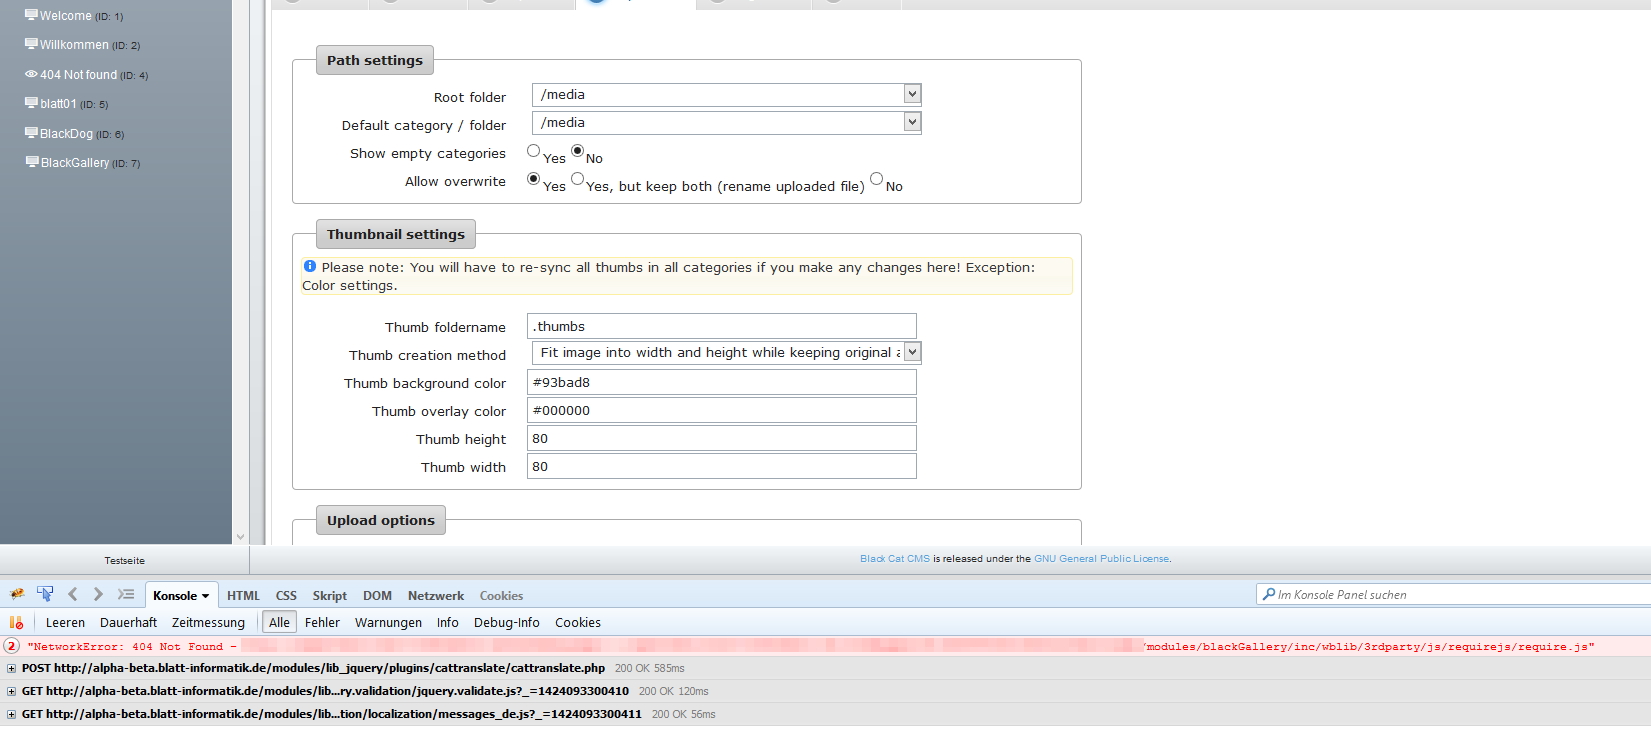Click the Firebug forward navigation arrow
The width and height of the screenshot is (1651, 729).
coord(98,594)
